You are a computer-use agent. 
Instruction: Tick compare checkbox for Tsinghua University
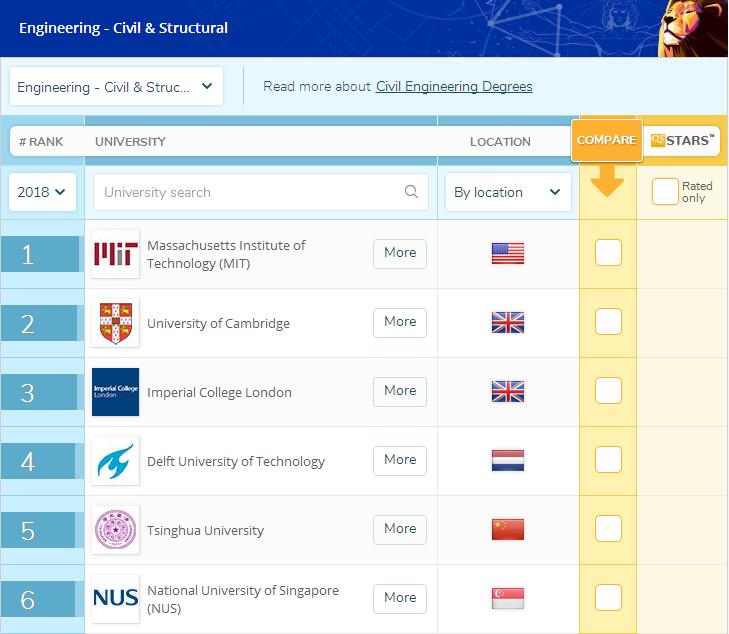click(x=608, y=528)
